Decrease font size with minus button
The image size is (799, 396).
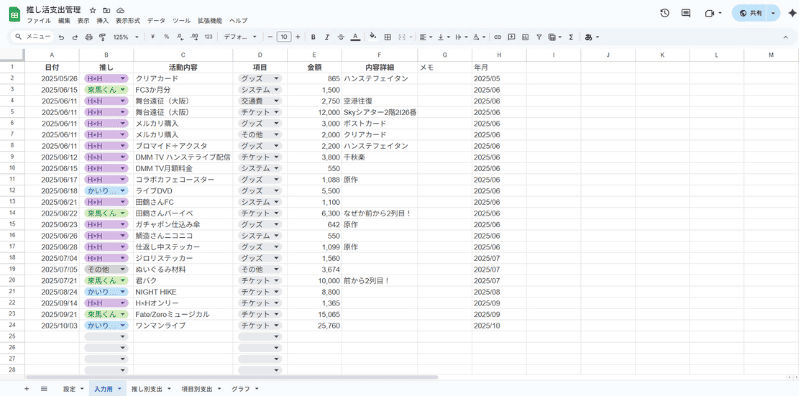[x=270, y=37]
